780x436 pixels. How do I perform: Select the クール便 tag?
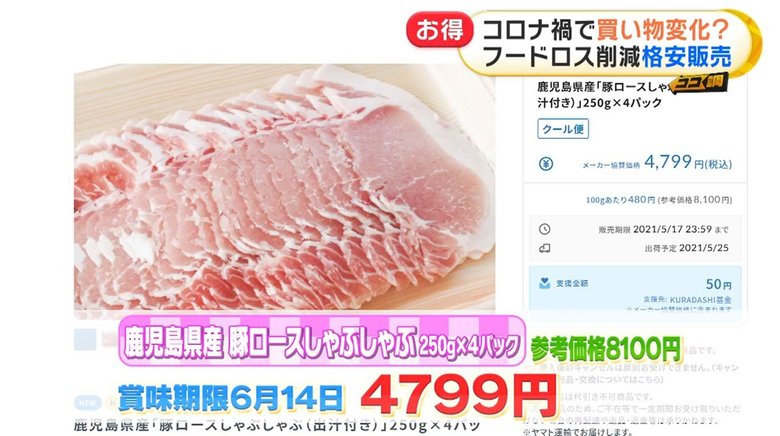click(563, 129)
